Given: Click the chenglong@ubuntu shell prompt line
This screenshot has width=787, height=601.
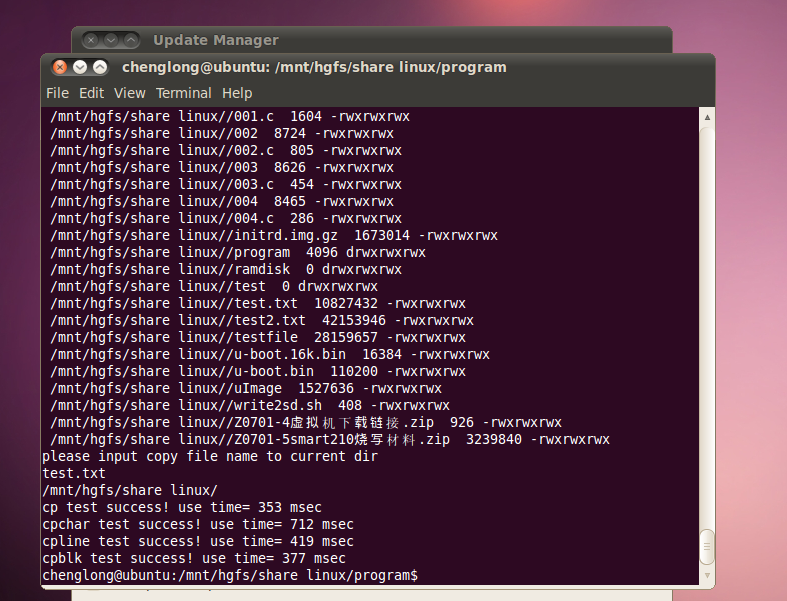Looking at the screenshot, I should click(230, 575).
